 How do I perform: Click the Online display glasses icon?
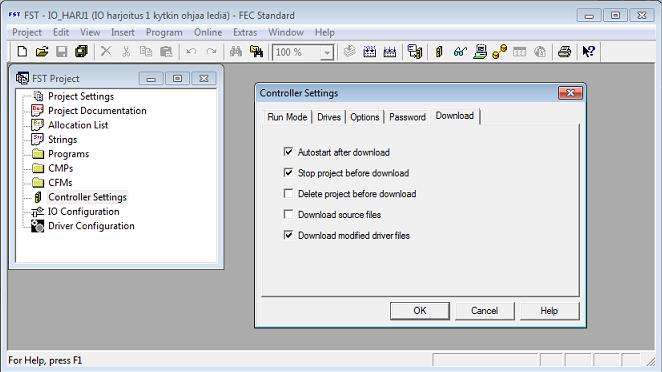pos(460,52)
